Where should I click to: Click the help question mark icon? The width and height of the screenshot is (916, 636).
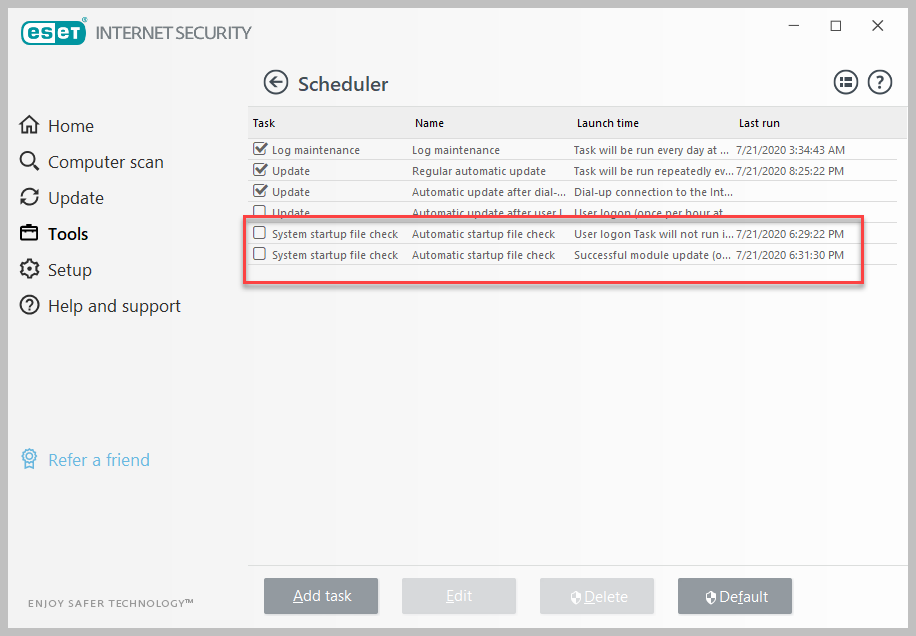[x=879, y=83]
